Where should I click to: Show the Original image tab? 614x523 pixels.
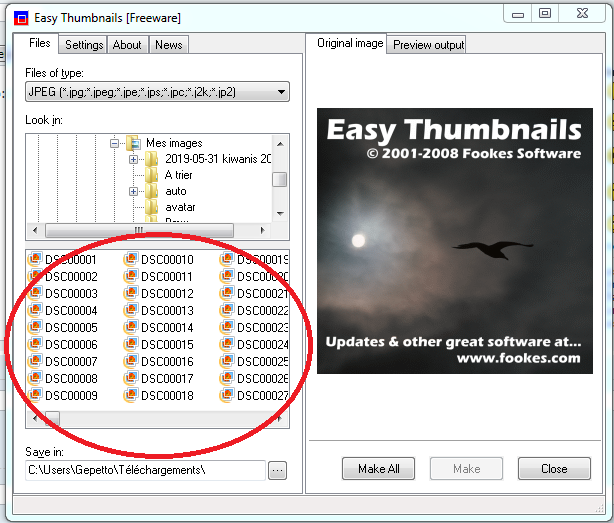pos(350,43)
